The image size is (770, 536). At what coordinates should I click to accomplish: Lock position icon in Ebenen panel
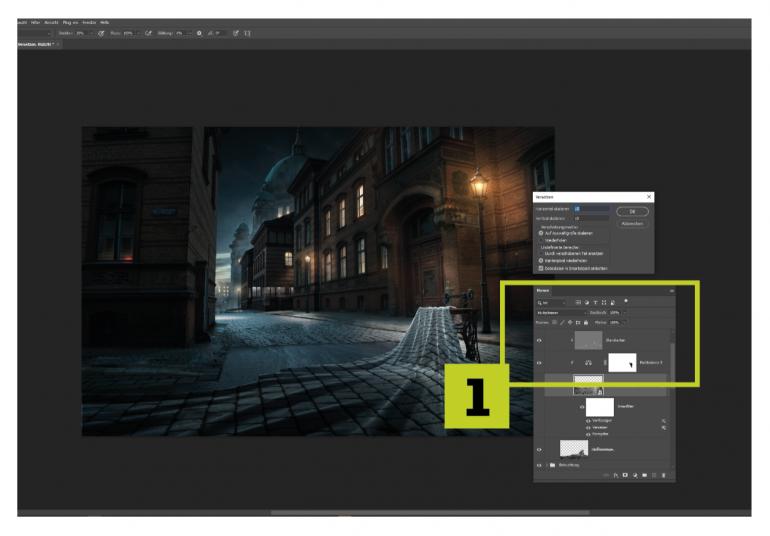coord(571,322)
